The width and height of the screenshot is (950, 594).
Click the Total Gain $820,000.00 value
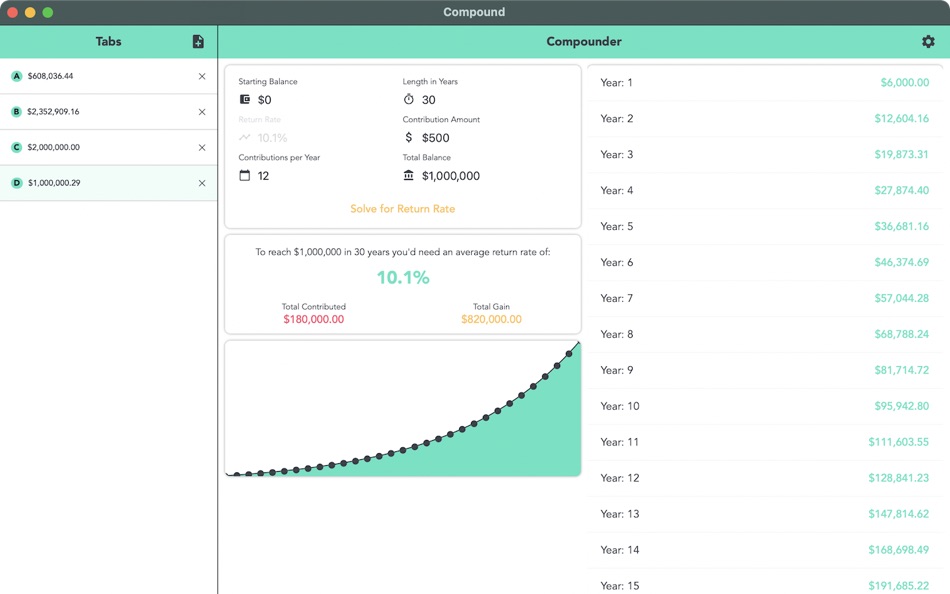[491, 319]
